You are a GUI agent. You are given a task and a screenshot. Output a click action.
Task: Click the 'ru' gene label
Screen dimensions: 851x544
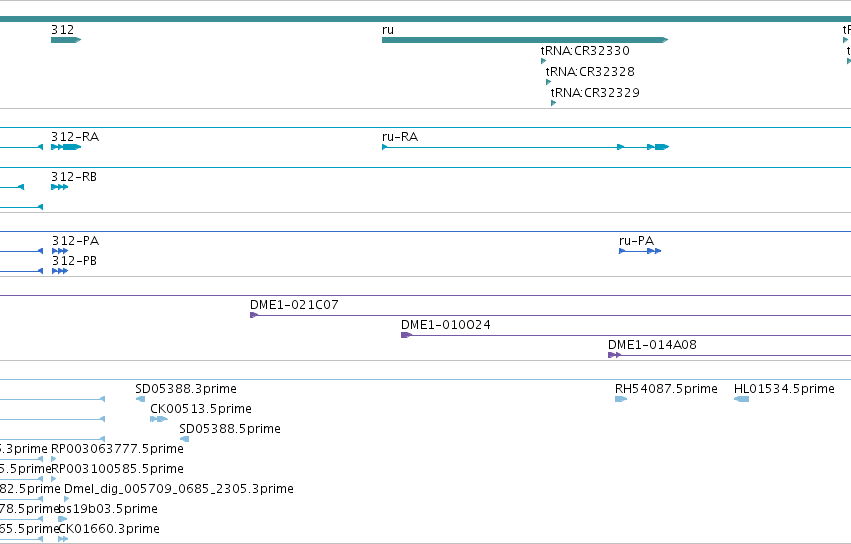388,30
